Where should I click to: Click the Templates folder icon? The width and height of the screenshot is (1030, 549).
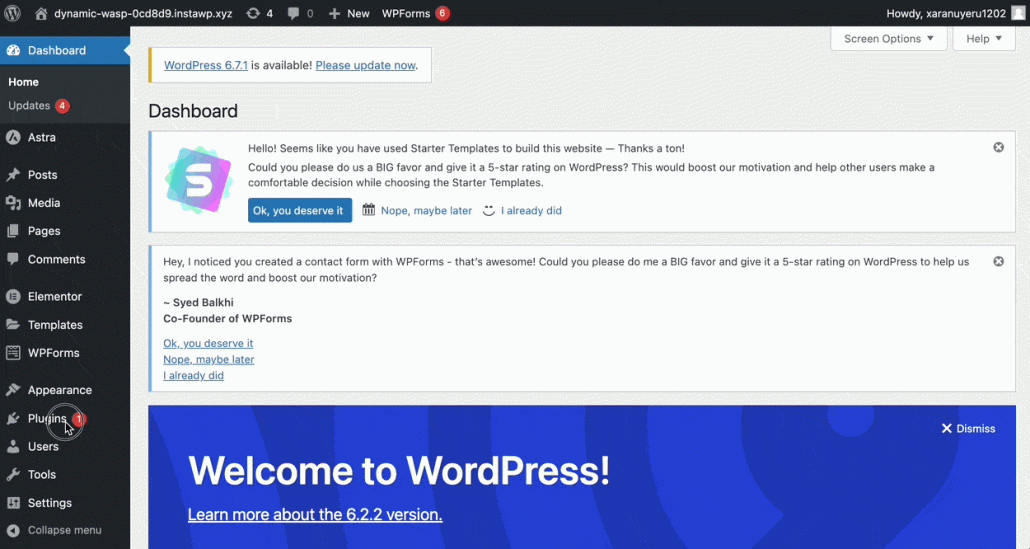13,324
